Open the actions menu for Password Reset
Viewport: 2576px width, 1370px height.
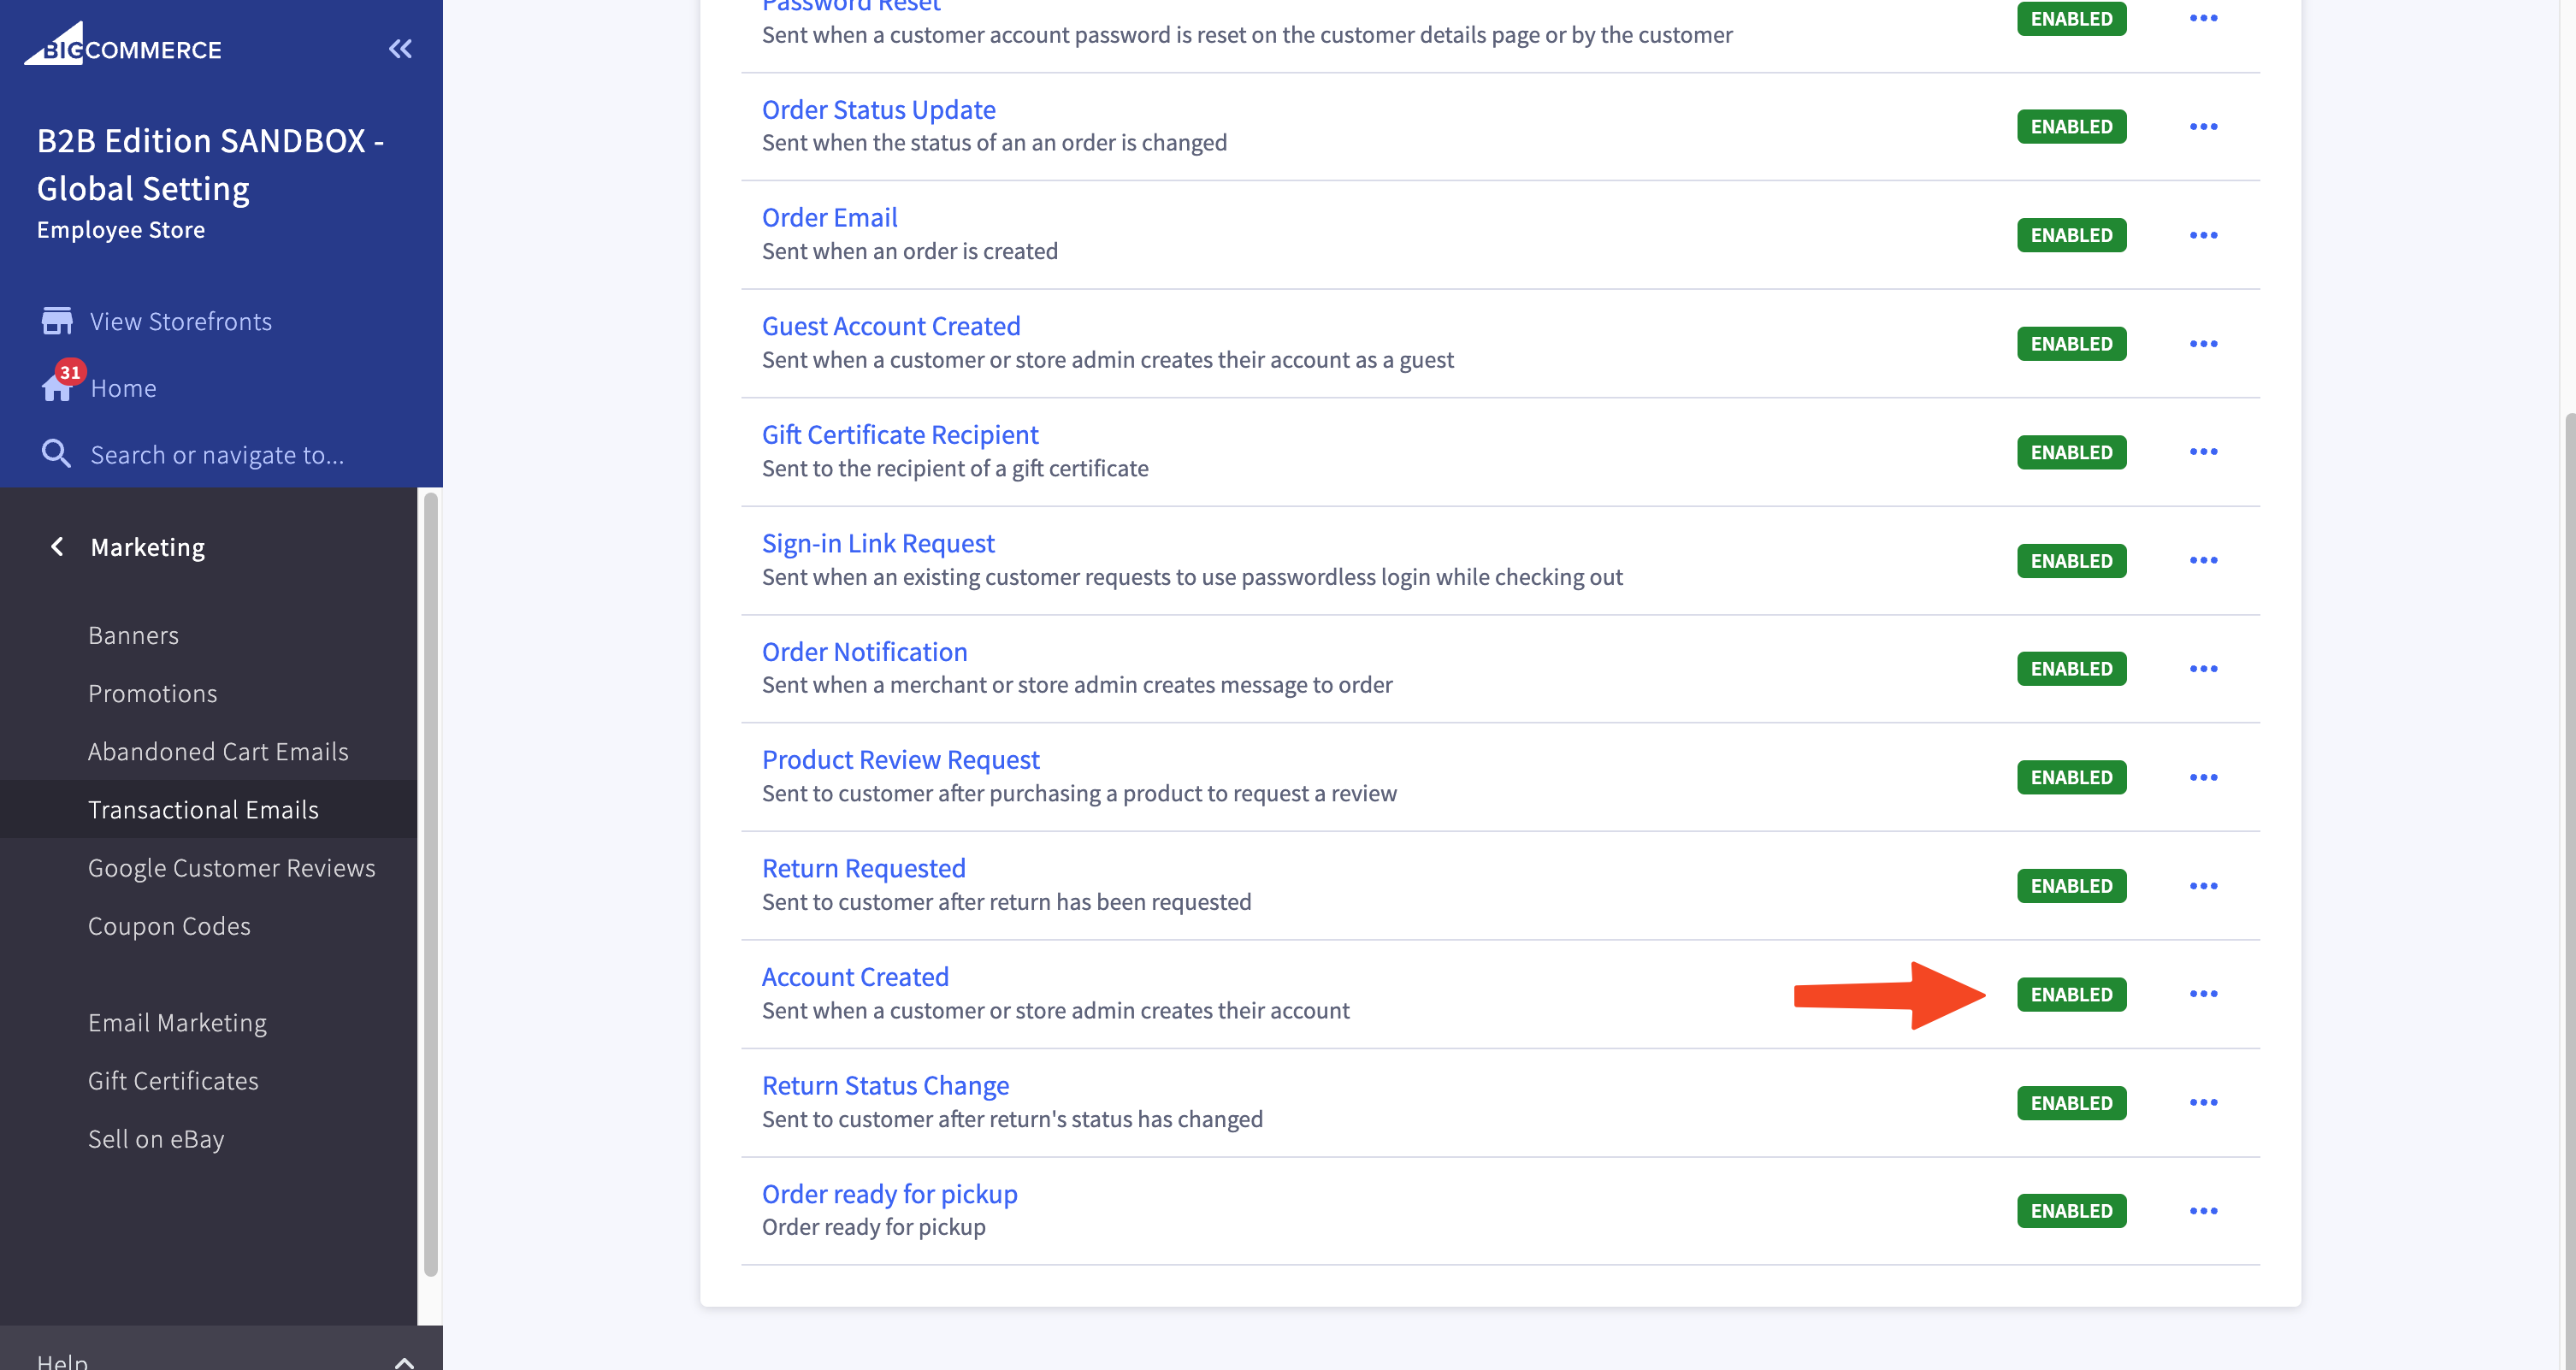(x=2203, y=18)
